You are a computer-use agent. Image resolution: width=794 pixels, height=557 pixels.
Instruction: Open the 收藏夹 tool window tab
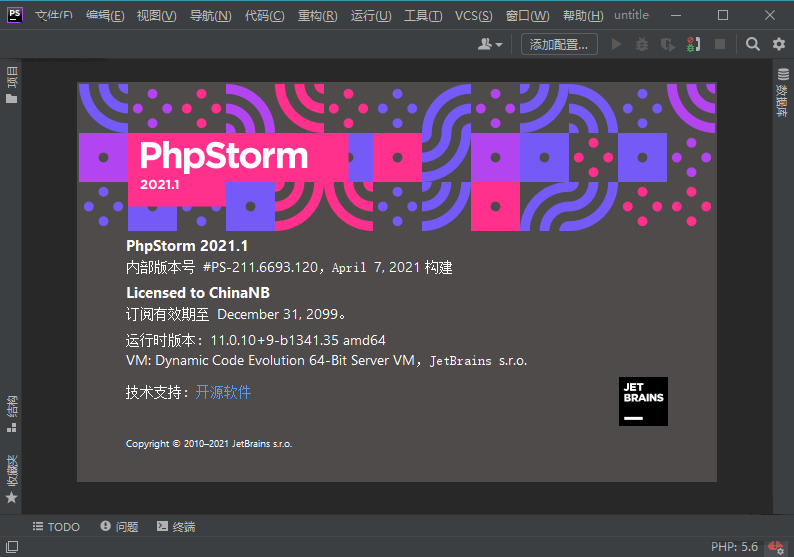(x=12, y=479)
